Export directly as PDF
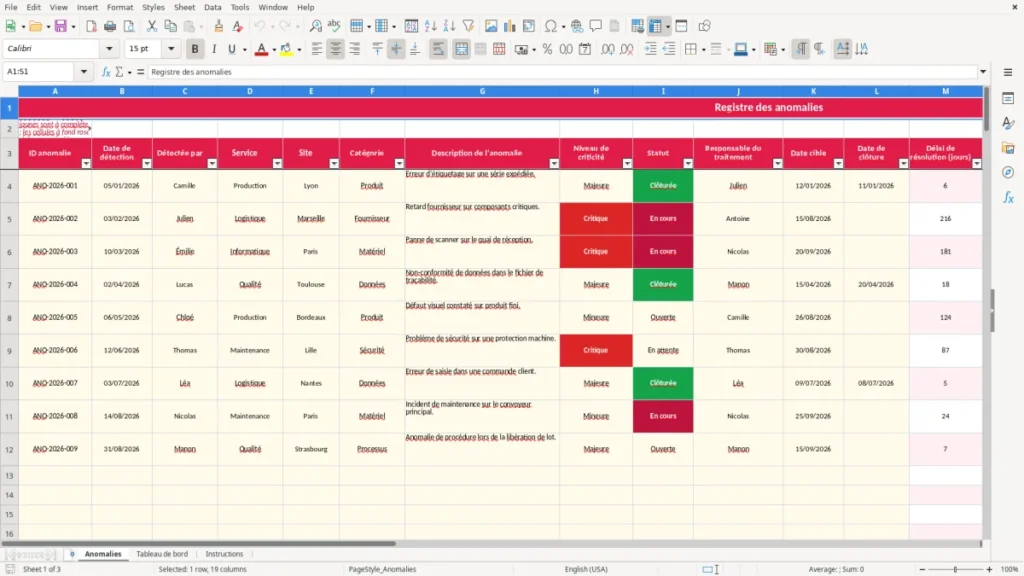This screenshot has width=1024, height=576. [x=91, y=26]
